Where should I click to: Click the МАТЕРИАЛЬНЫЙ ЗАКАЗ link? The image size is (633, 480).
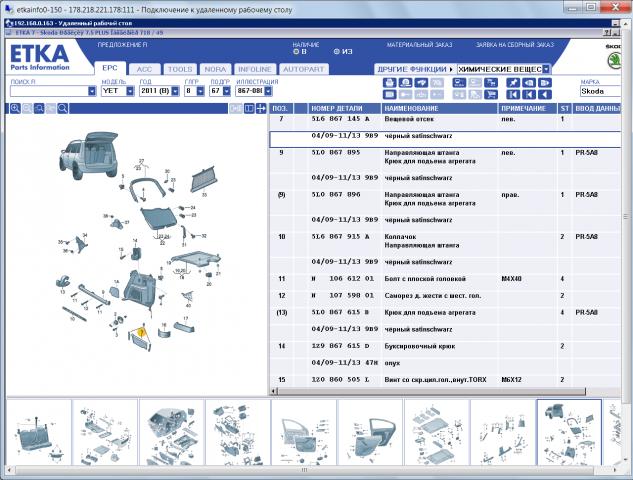[419, 45]
